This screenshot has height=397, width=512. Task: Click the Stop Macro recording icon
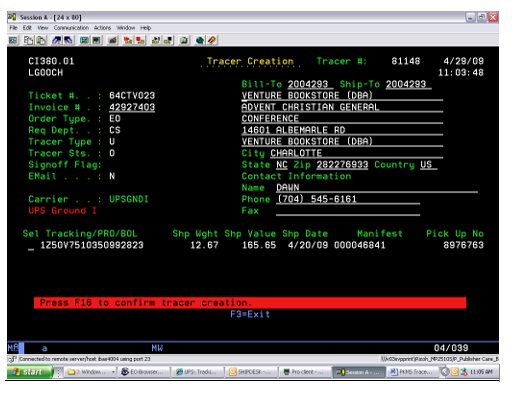[140, 40]
